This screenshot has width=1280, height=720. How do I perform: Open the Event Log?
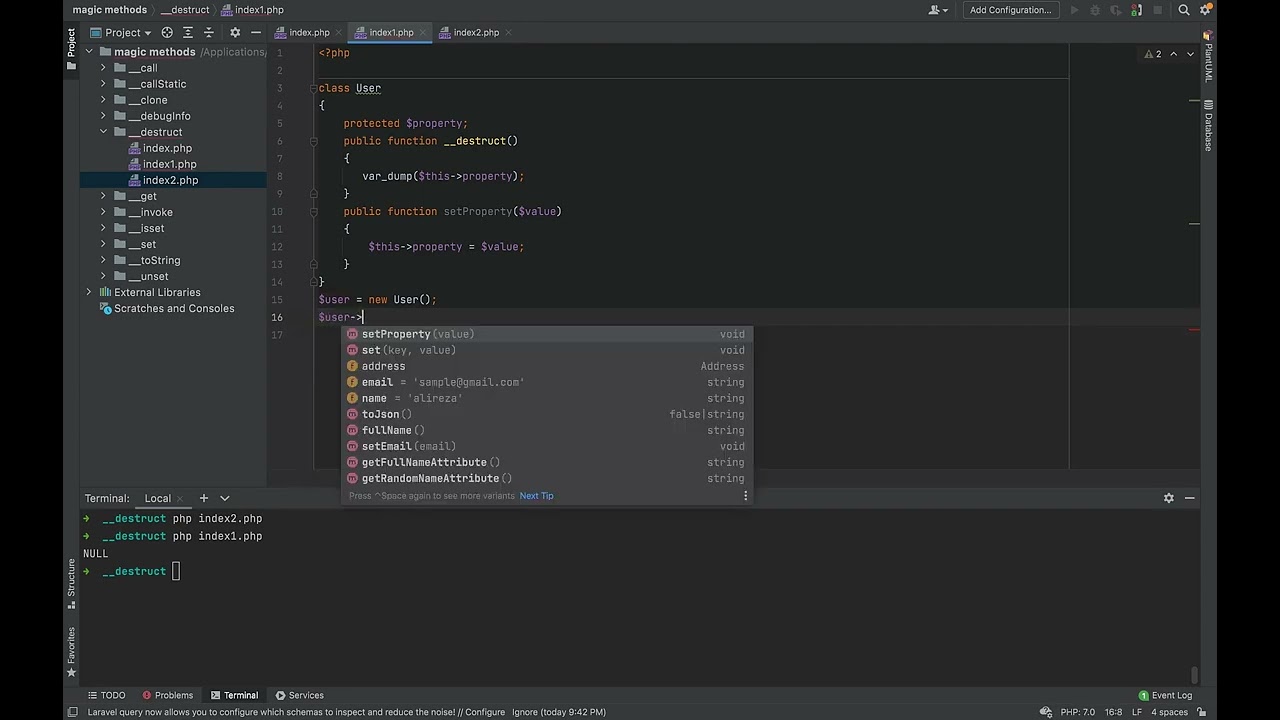click(x=1165, y=695)
